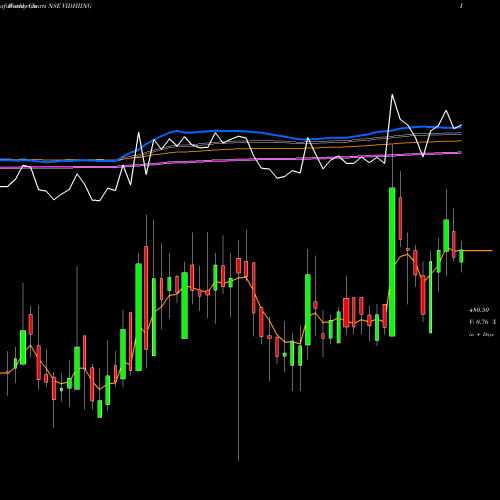Click the volume text 'V: 0.76 X'
This screenshot has height=500, width=500.
[482, 322]
